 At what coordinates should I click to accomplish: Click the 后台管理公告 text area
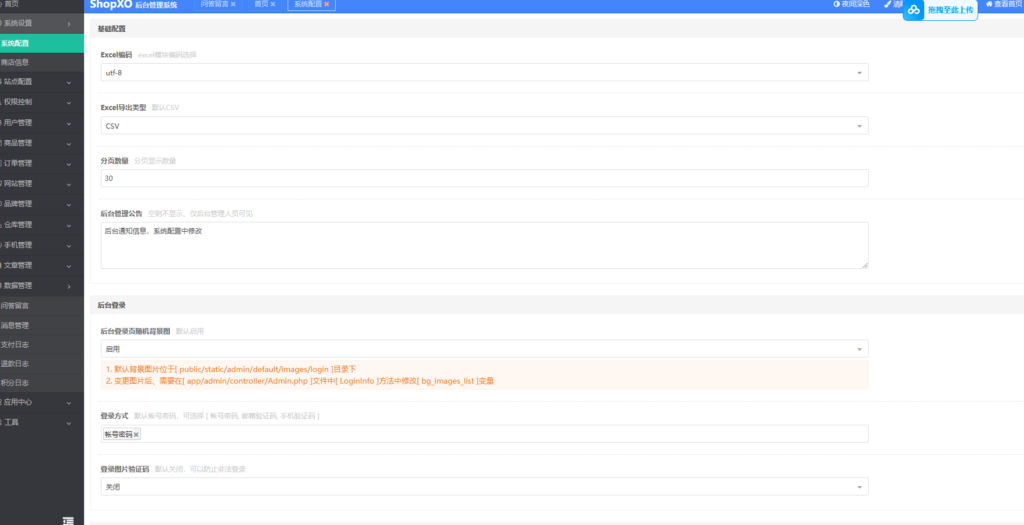(484, 245)
